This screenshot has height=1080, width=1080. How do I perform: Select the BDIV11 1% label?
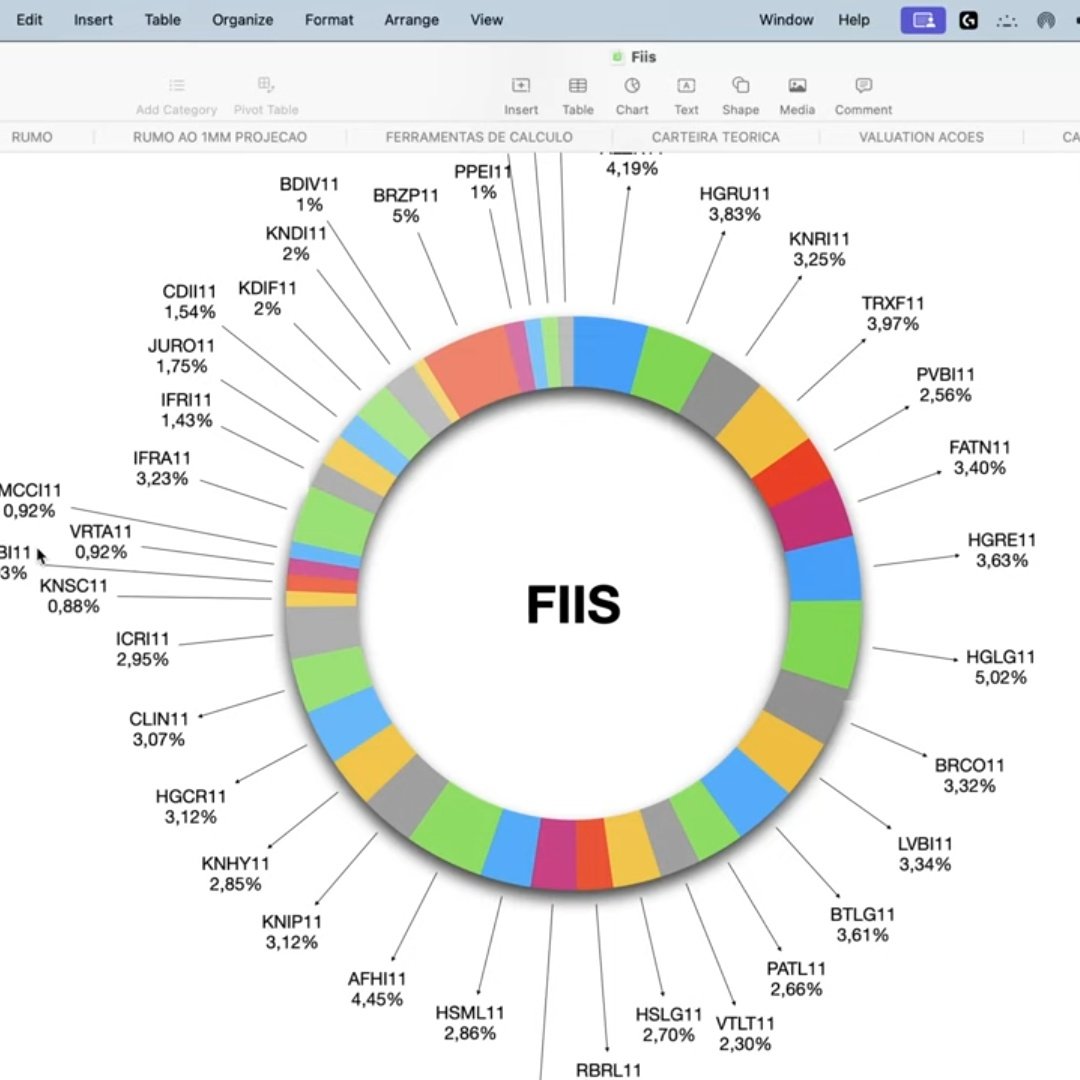pyautogui.click(x=309, y=194)
